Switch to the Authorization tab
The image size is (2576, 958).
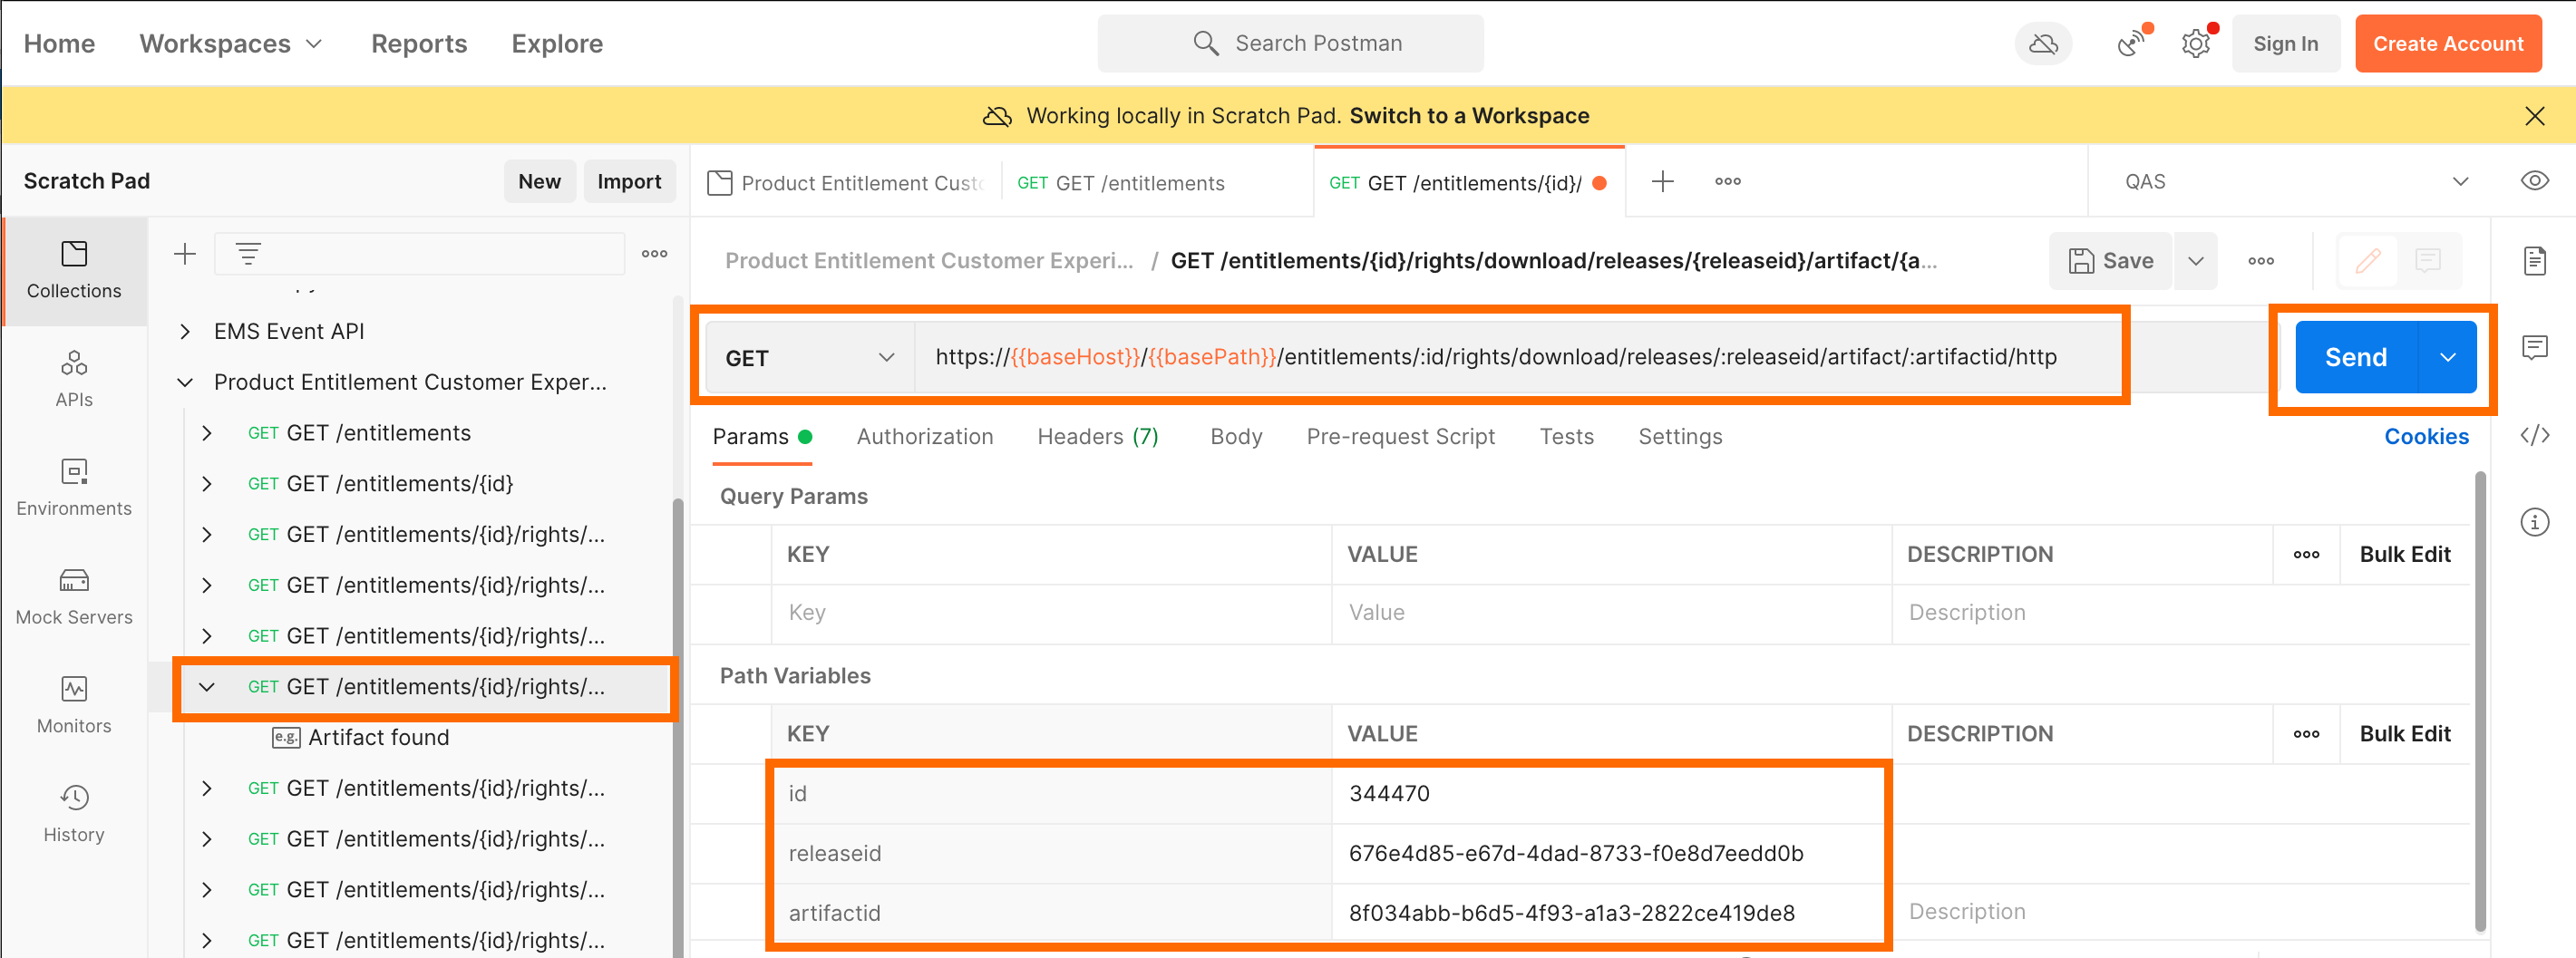[x=924, y=437]
